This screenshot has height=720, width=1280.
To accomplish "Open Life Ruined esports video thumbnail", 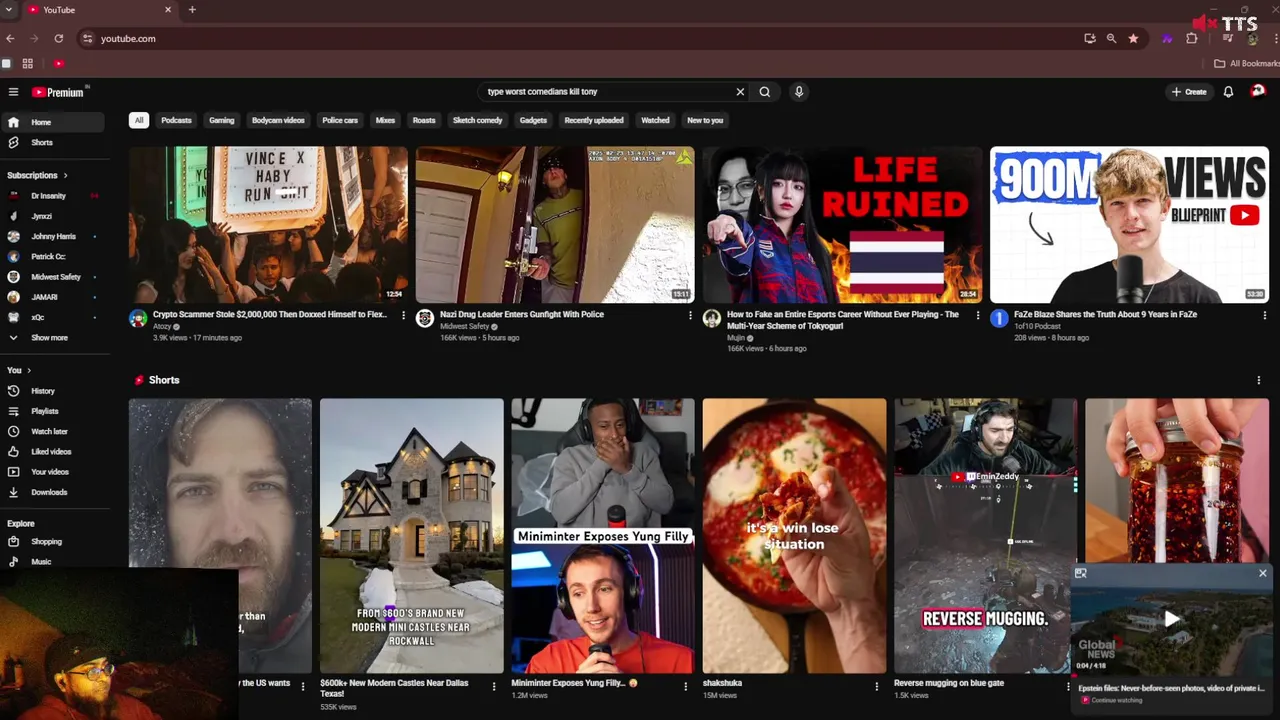I will coord(842,225).
